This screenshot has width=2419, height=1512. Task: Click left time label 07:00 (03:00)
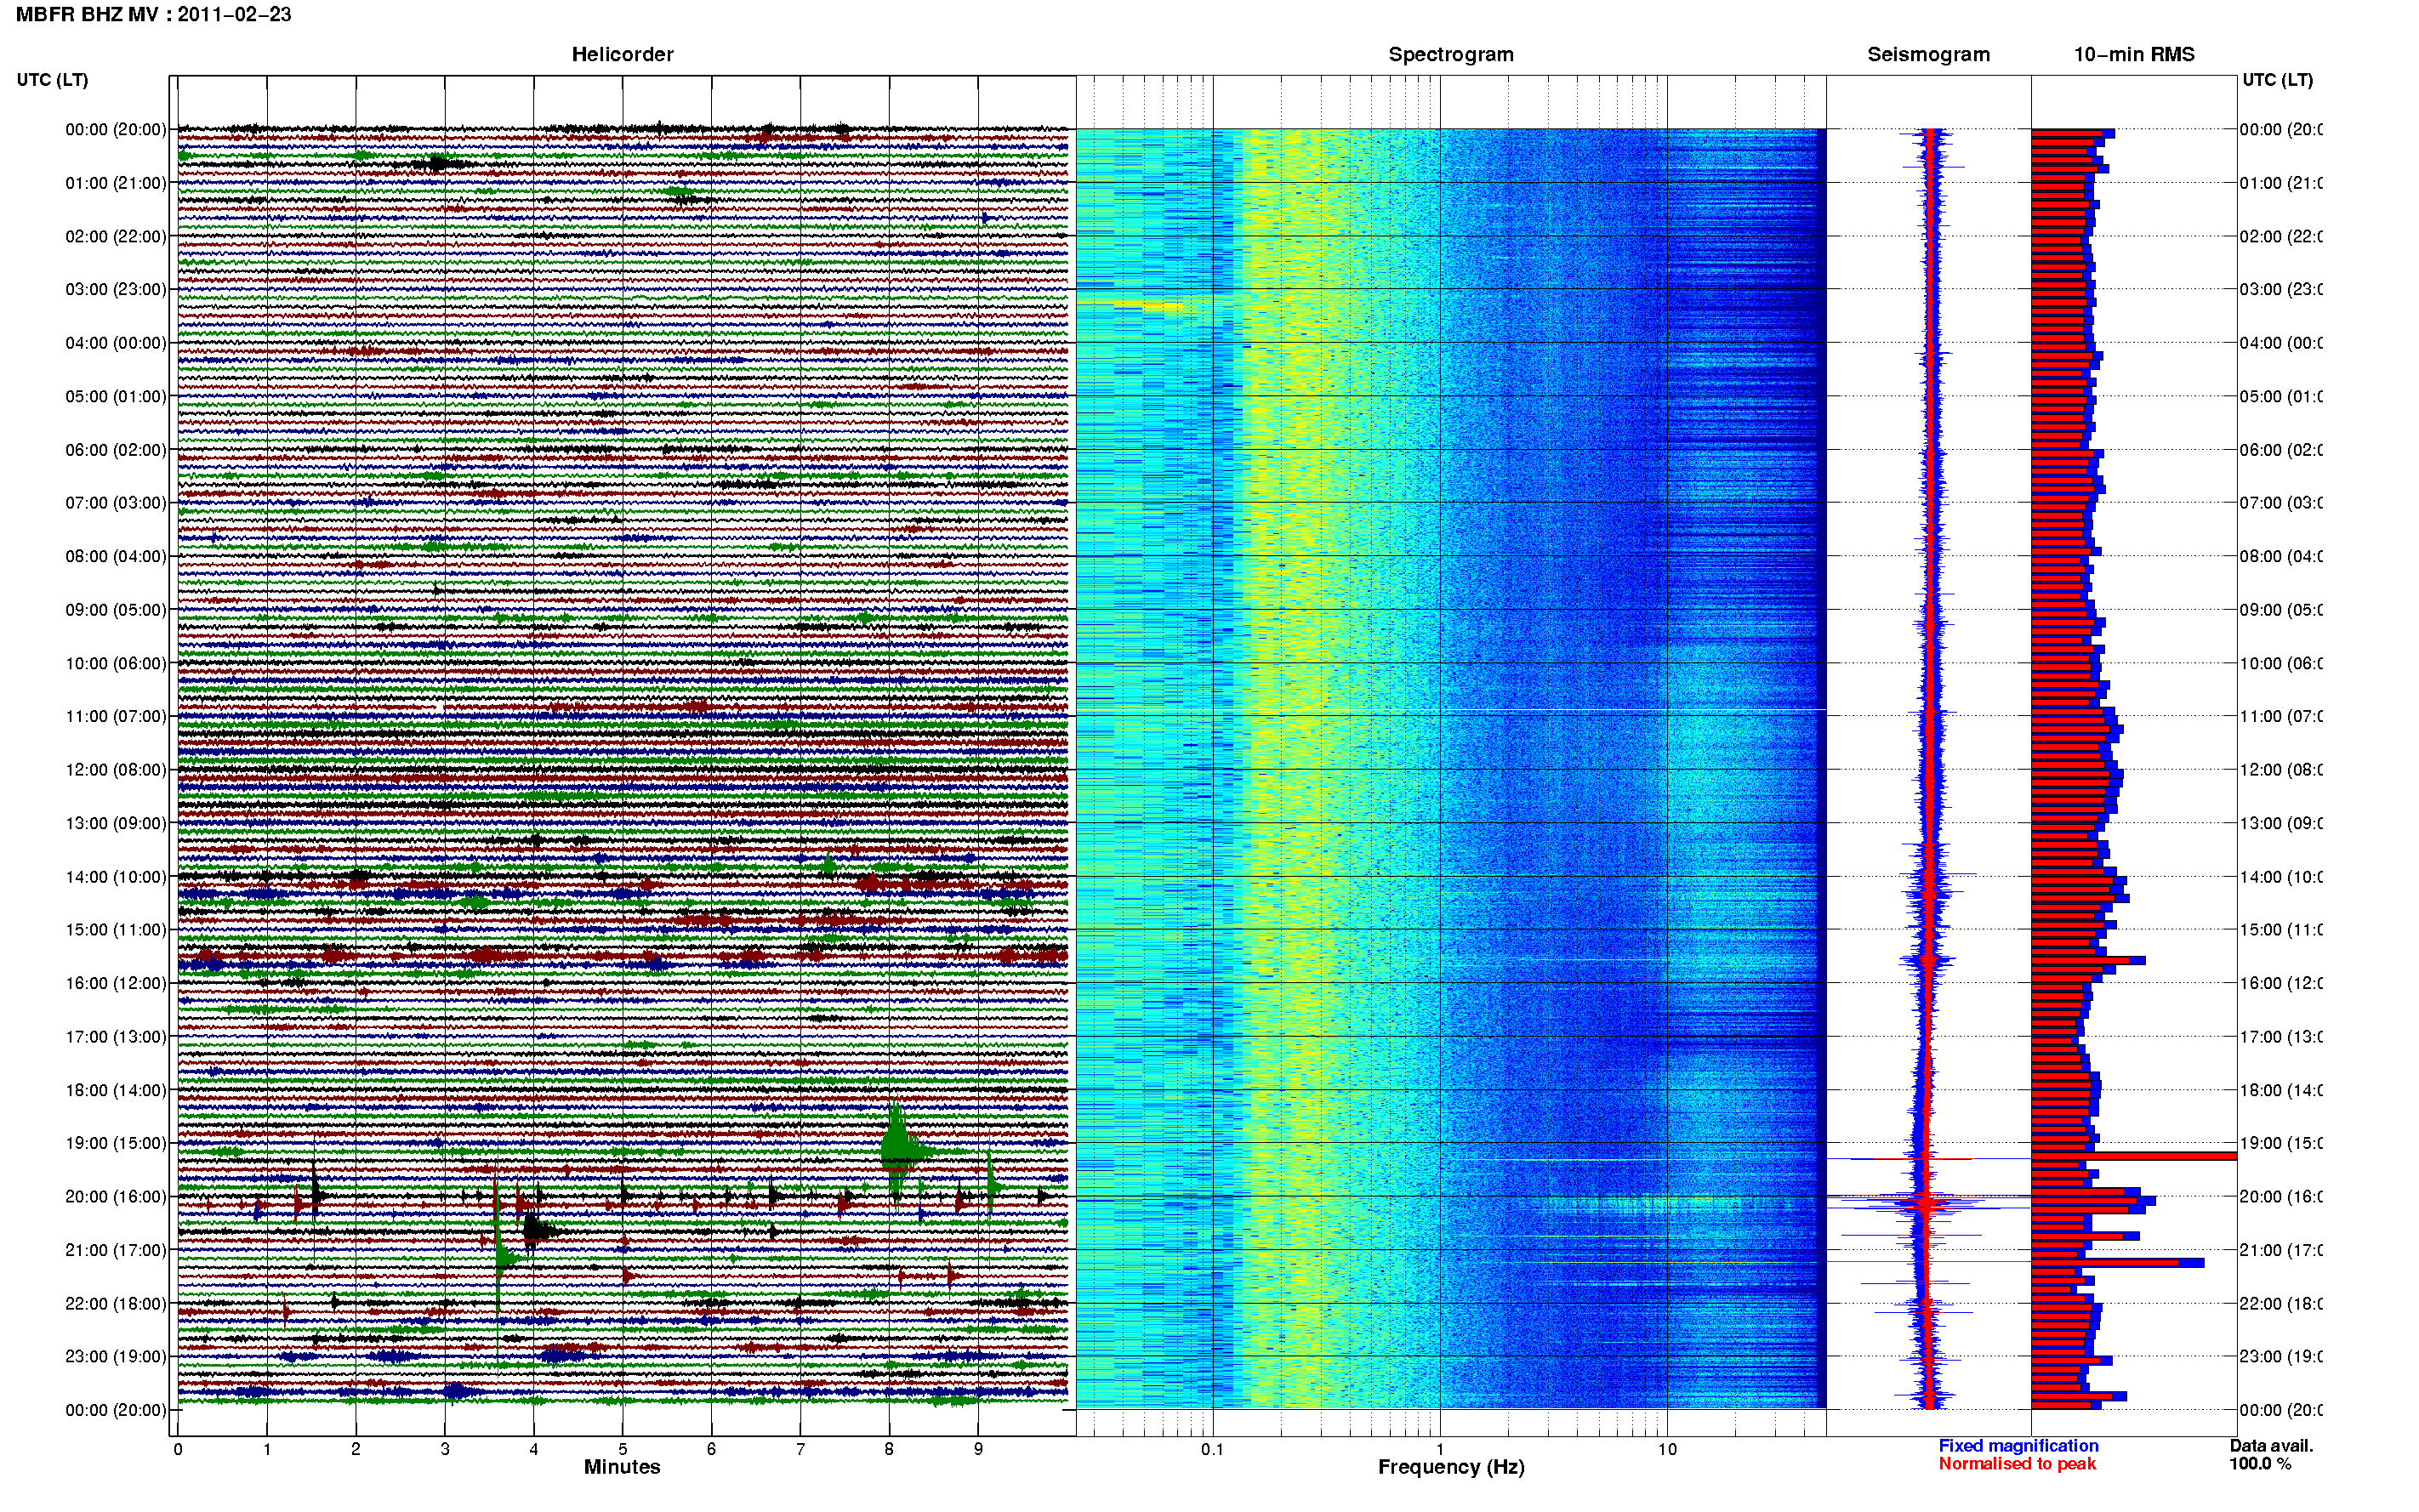[x=116, y=503]
